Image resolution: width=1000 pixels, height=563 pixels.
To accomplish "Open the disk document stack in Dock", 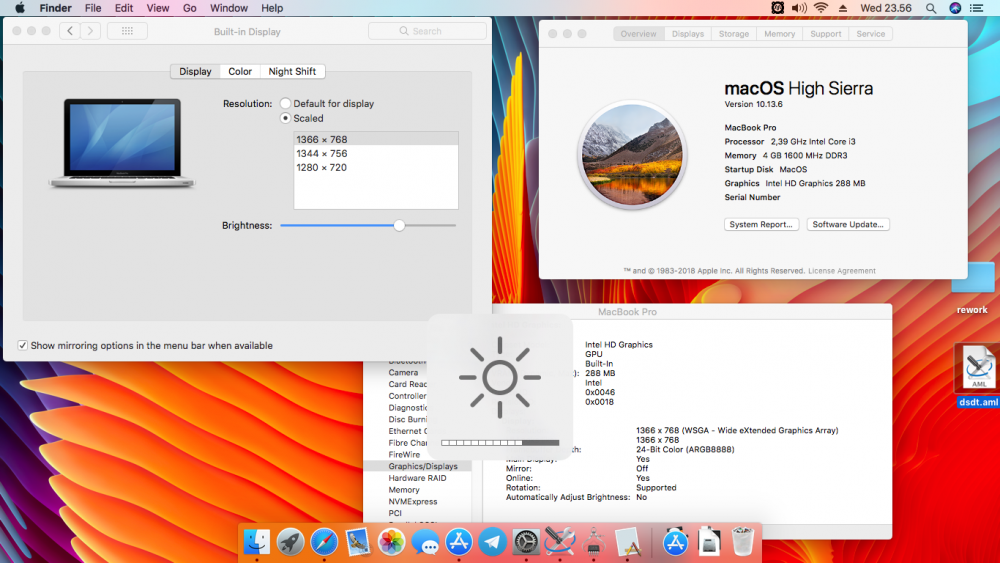I will [x=709, y=542].
